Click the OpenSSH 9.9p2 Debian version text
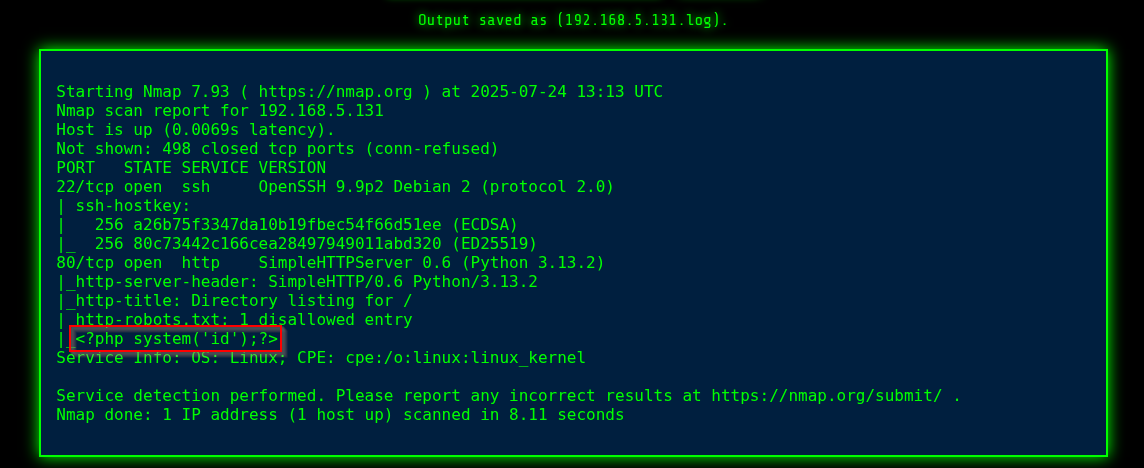Screen dimensions: 1144x468 pos(360,187)
